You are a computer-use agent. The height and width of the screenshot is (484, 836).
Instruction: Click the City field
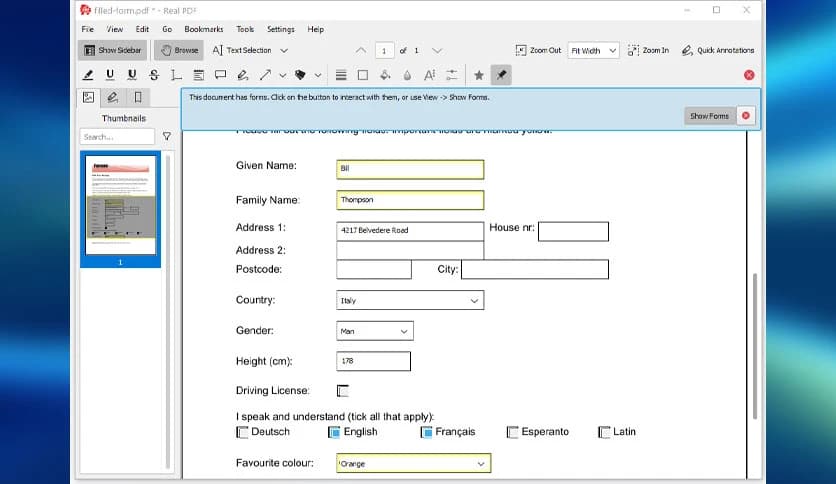click(x=535, y=269)
